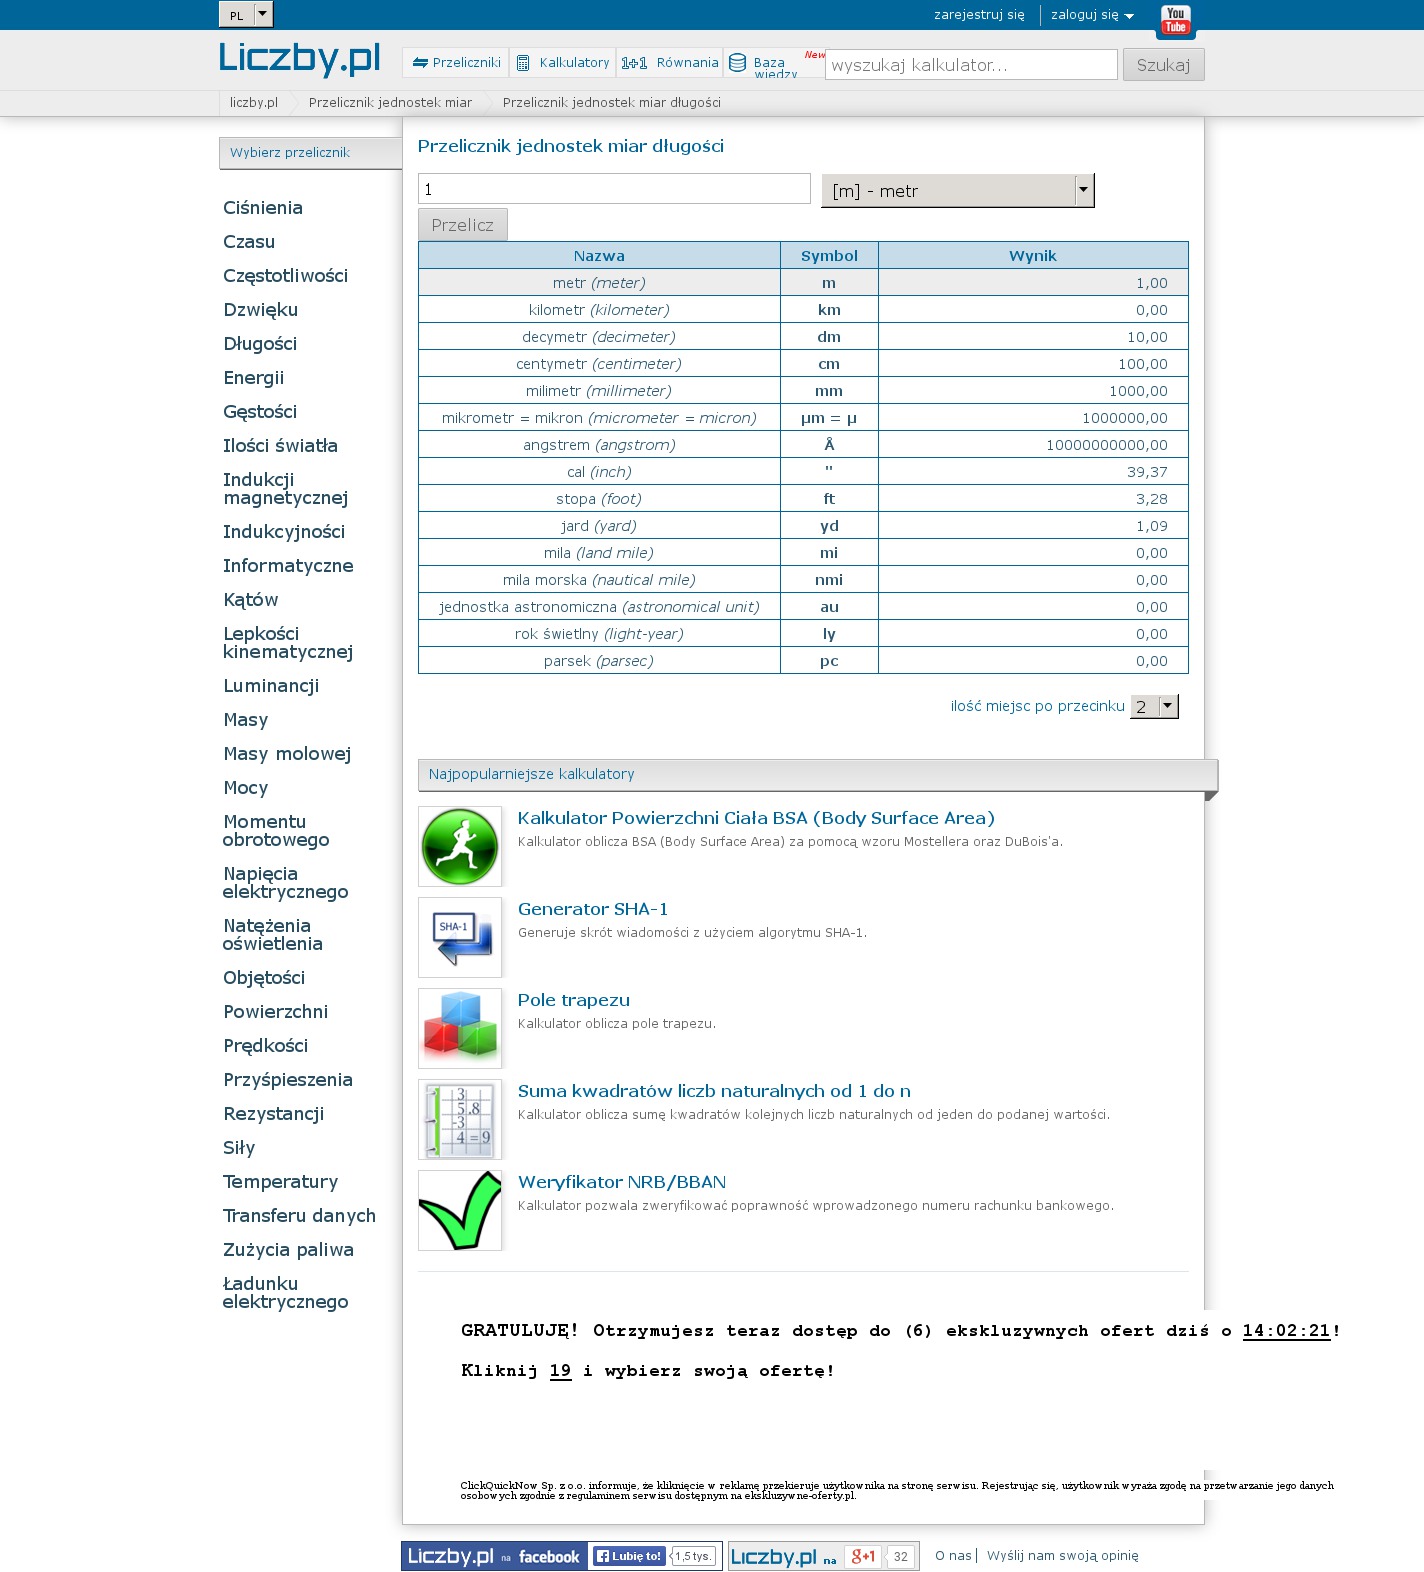The image size is (1424, 1572).
Task: Open the decimal places dropdown
Action: (x=1155, y=707)
